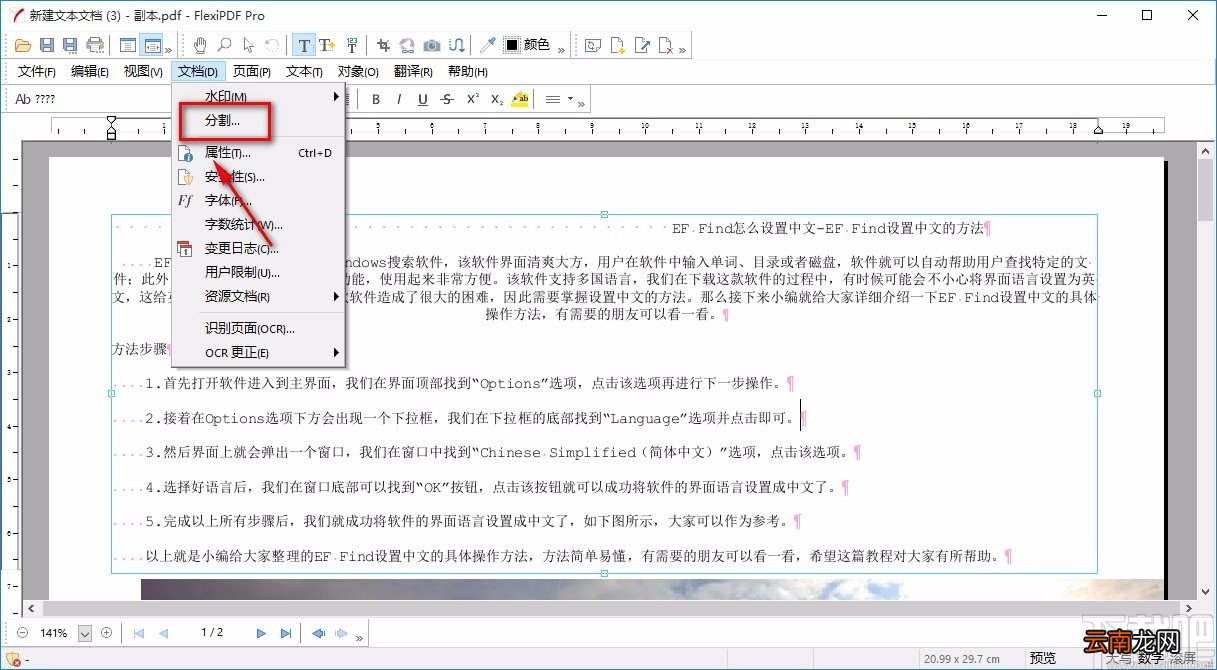Click the Undo icon
1217x670 pixels.
(x=272, y=45)
